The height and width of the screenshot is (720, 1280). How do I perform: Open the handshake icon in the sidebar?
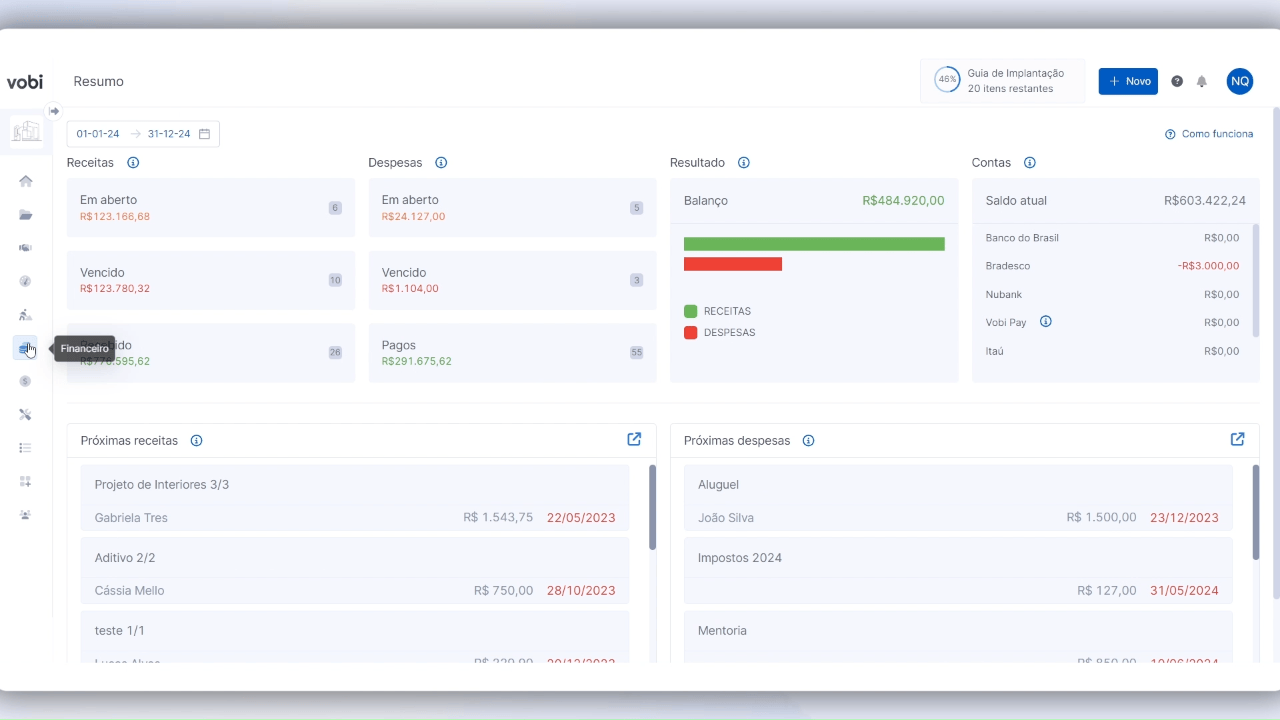click(26, 248)
